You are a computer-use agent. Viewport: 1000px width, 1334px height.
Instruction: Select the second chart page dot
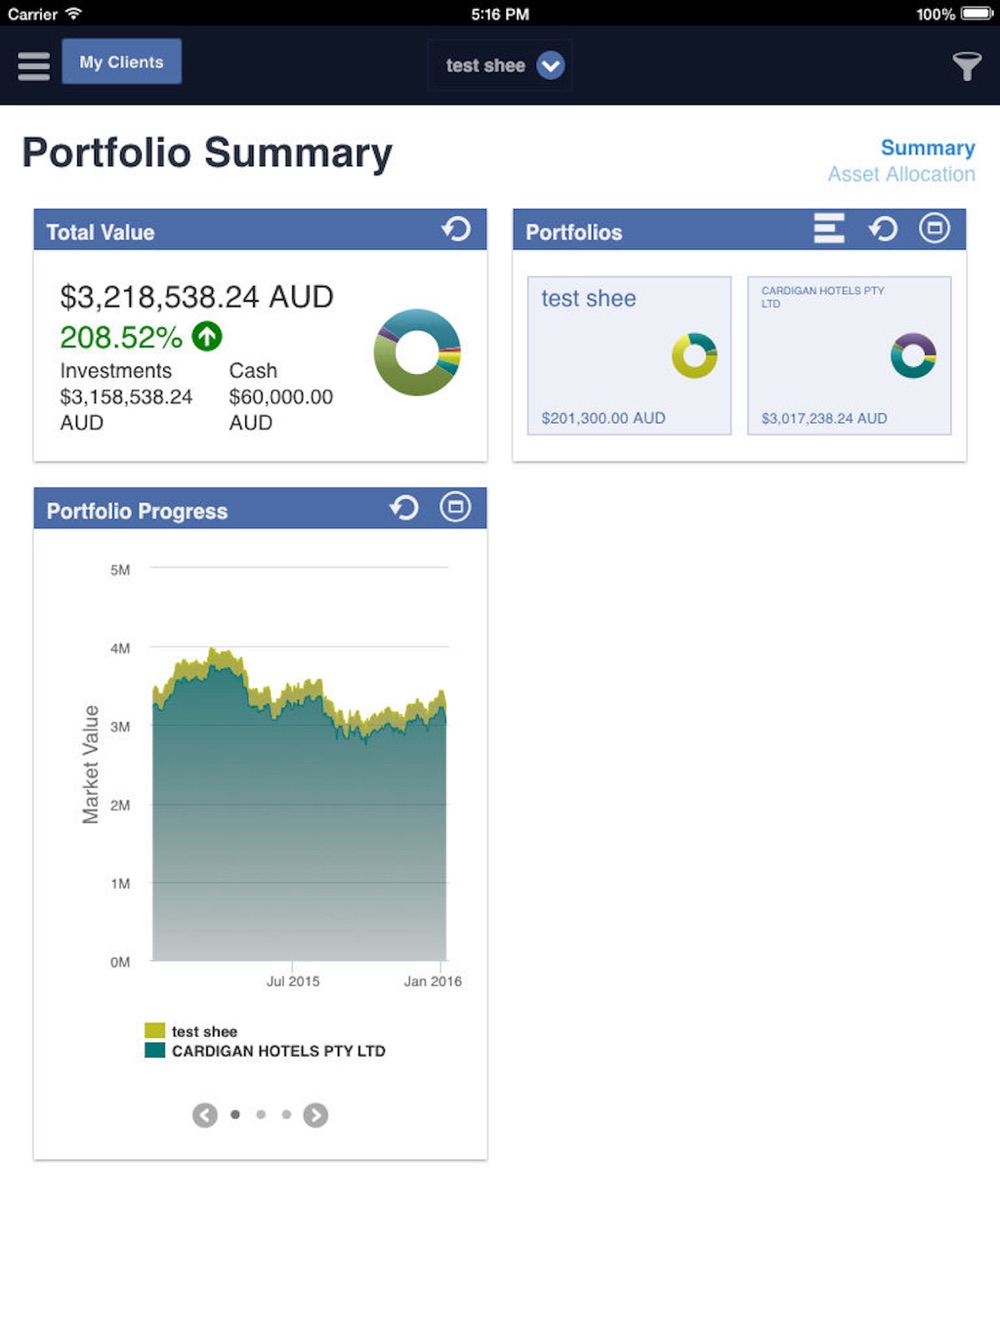(x=261, y=1114)
